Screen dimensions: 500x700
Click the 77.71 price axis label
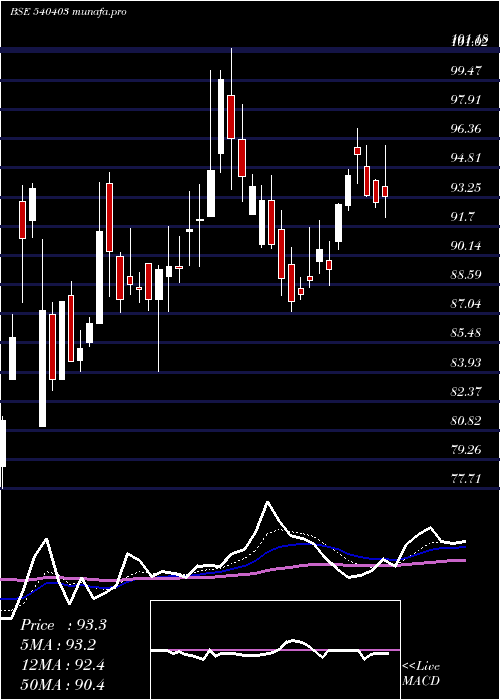tap(466, 479)
